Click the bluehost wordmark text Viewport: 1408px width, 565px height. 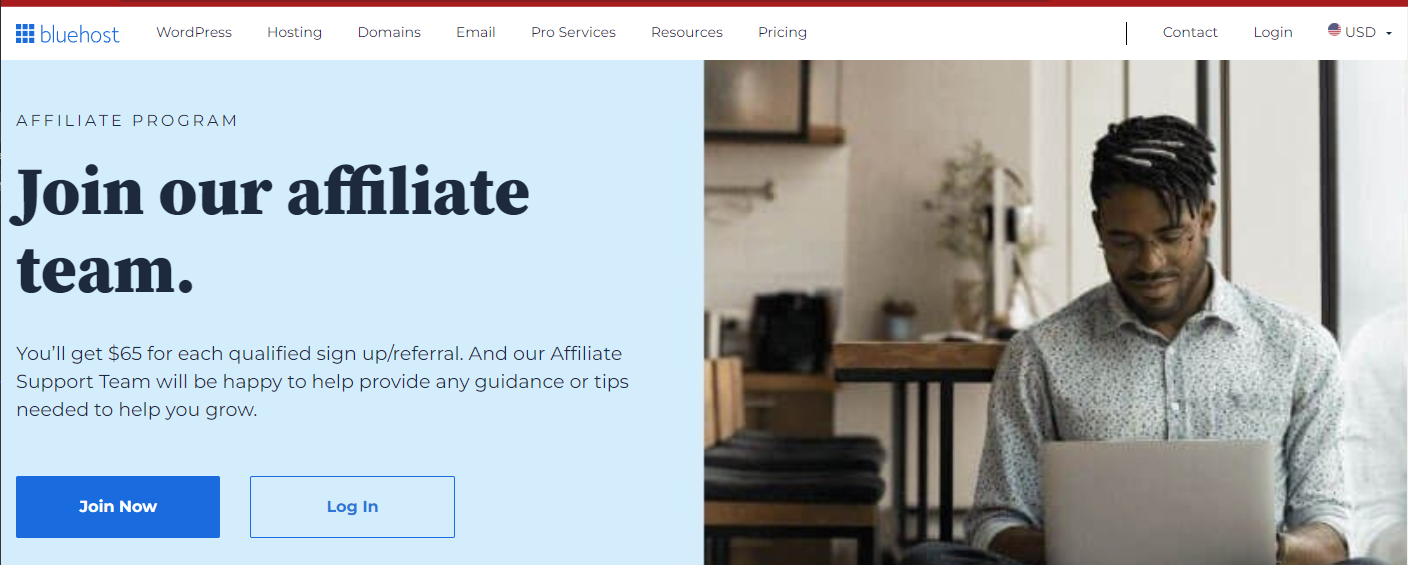coord(80,34)
